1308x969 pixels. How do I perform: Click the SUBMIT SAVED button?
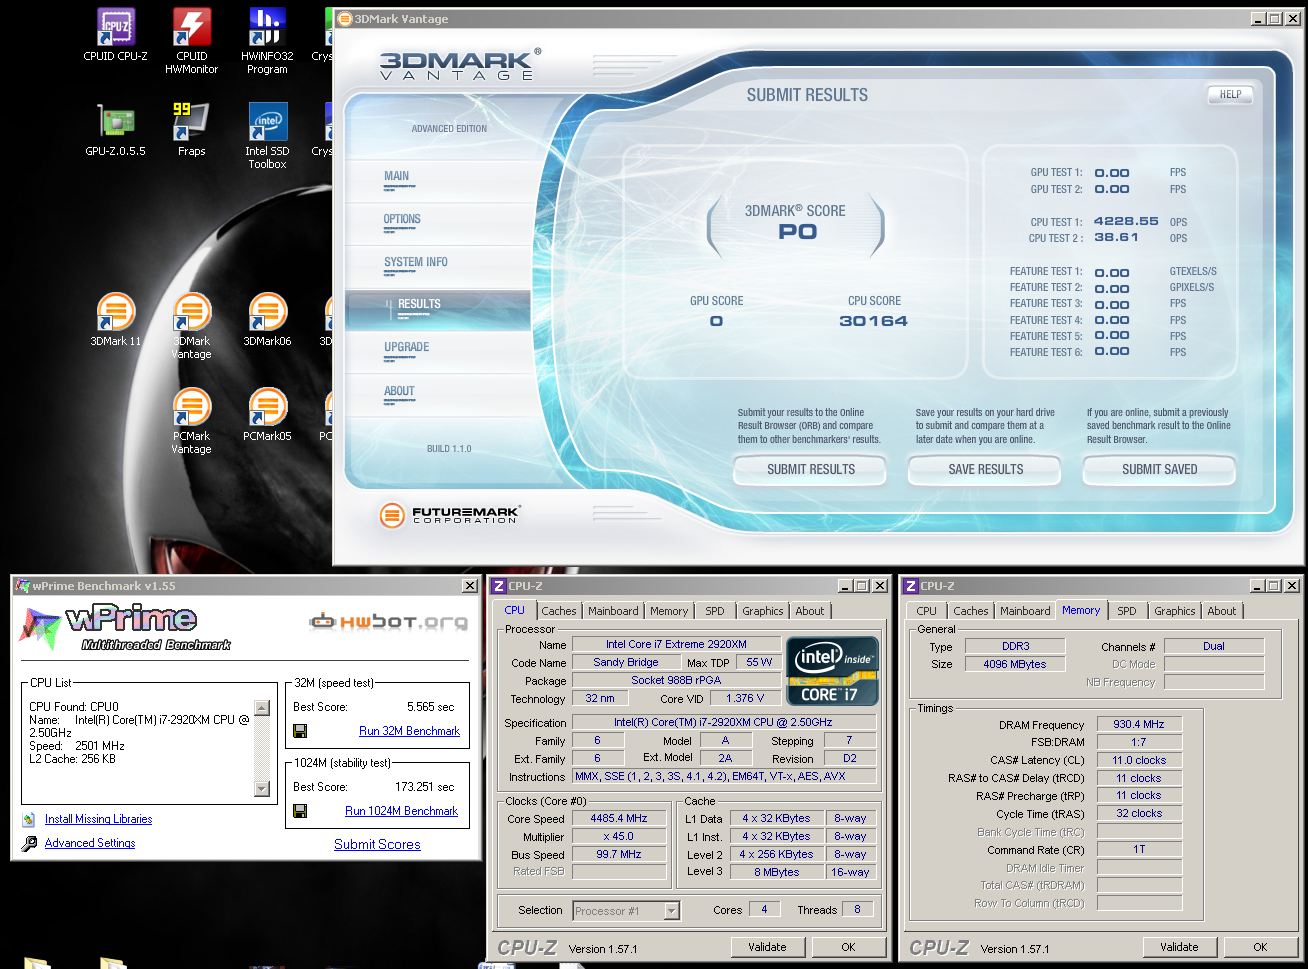click(x=1159, y=469)
